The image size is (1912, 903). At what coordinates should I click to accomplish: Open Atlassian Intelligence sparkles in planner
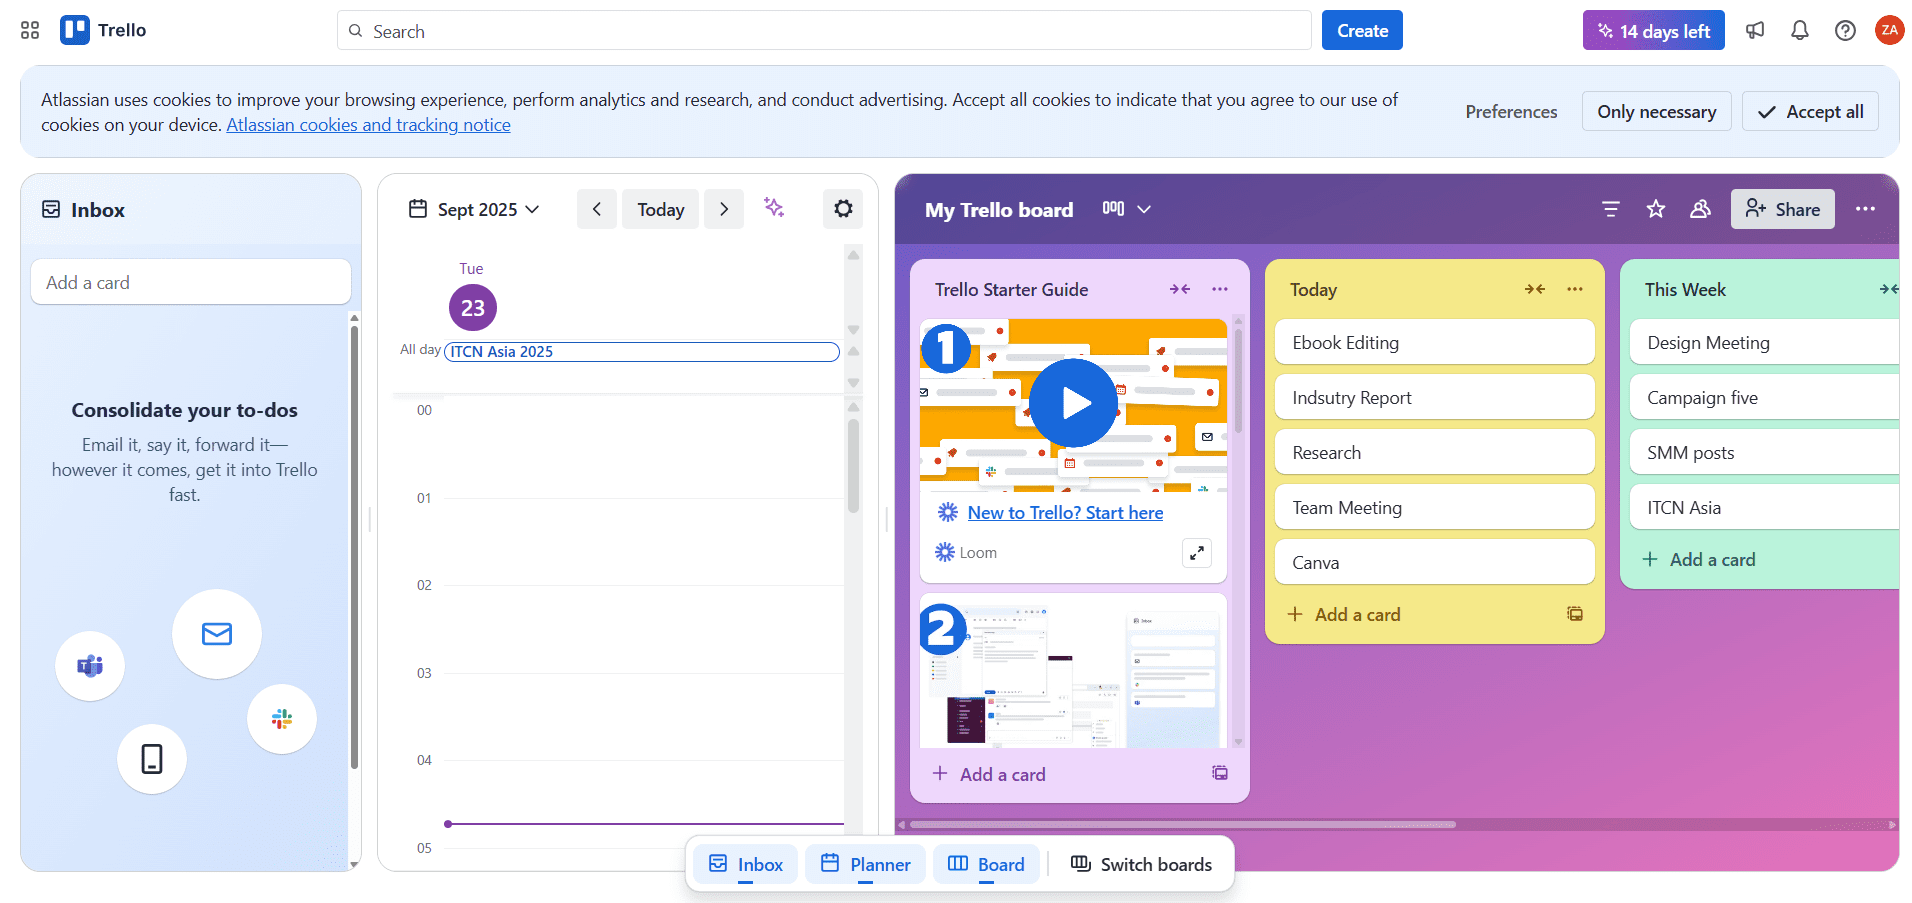pos(773,209)
